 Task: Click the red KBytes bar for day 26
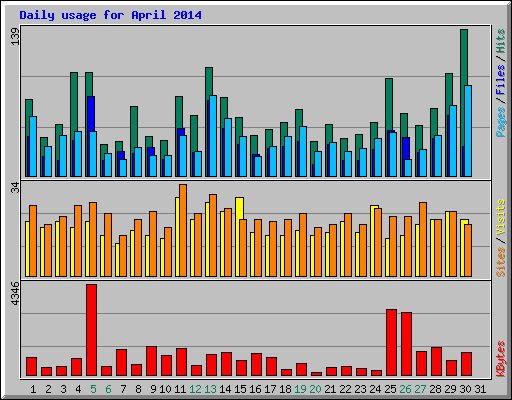click(x=407, y=344)
